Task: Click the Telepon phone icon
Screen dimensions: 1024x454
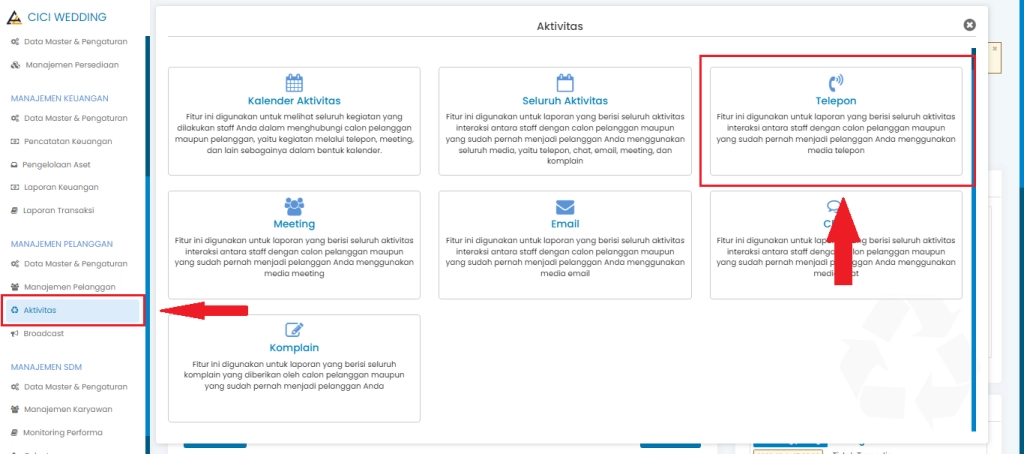Action: [835, 83]
